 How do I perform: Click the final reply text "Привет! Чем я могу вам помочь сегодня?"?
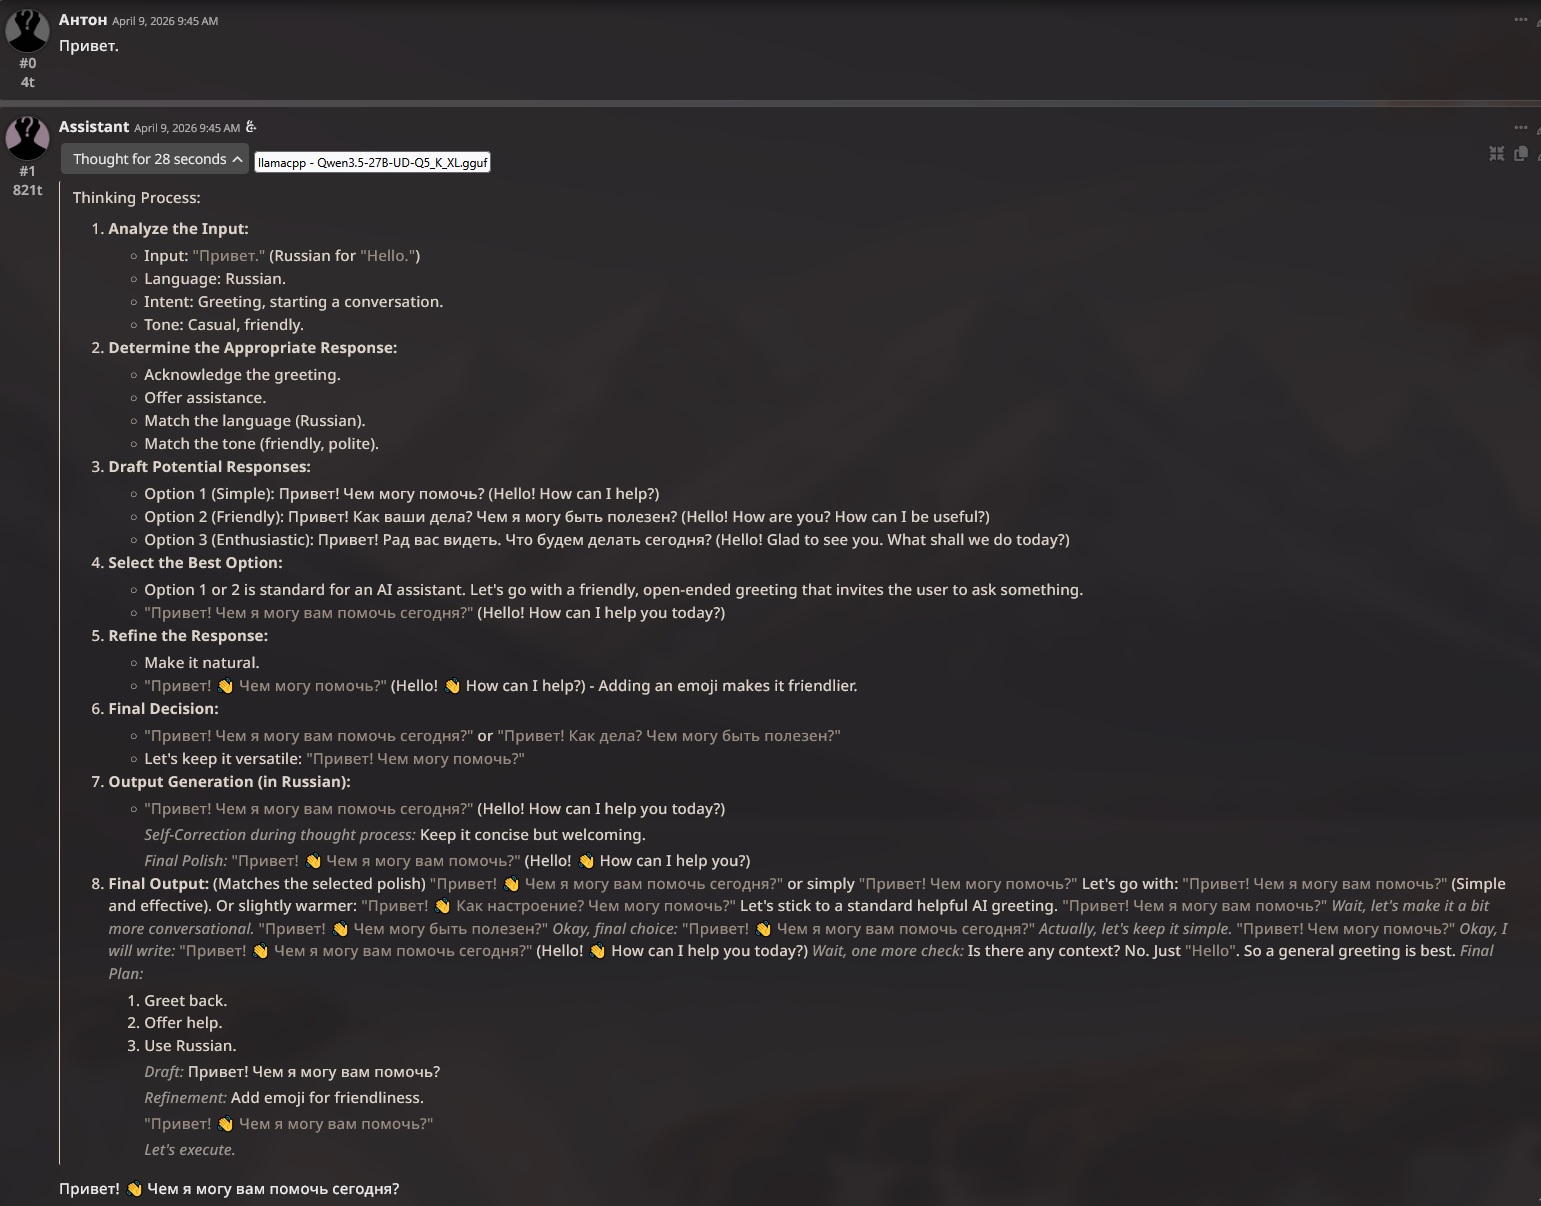(x=229, y=1189)
